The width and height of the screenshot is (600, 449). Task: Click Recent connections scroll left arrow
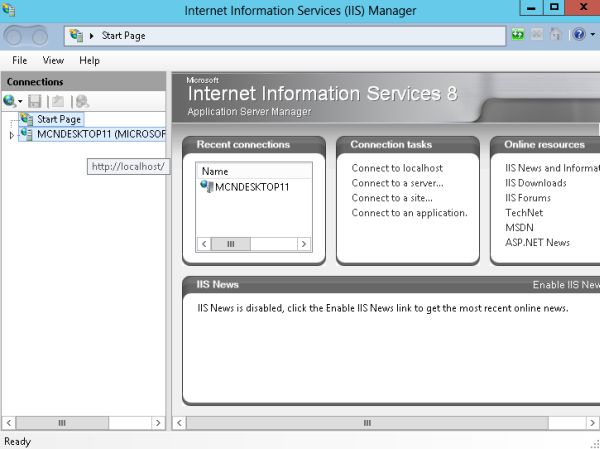[x=204, y=244]
